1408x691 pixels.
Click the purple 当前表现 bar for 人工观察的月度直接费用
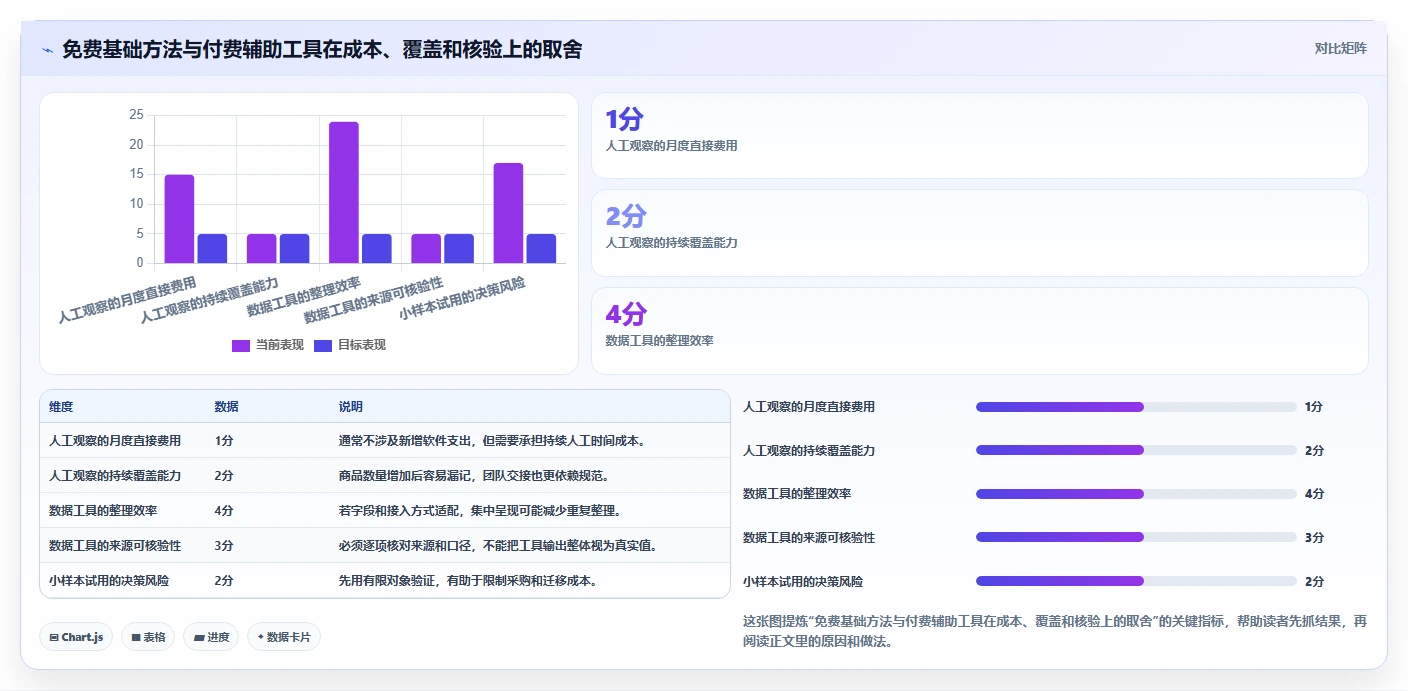[179, 219]
